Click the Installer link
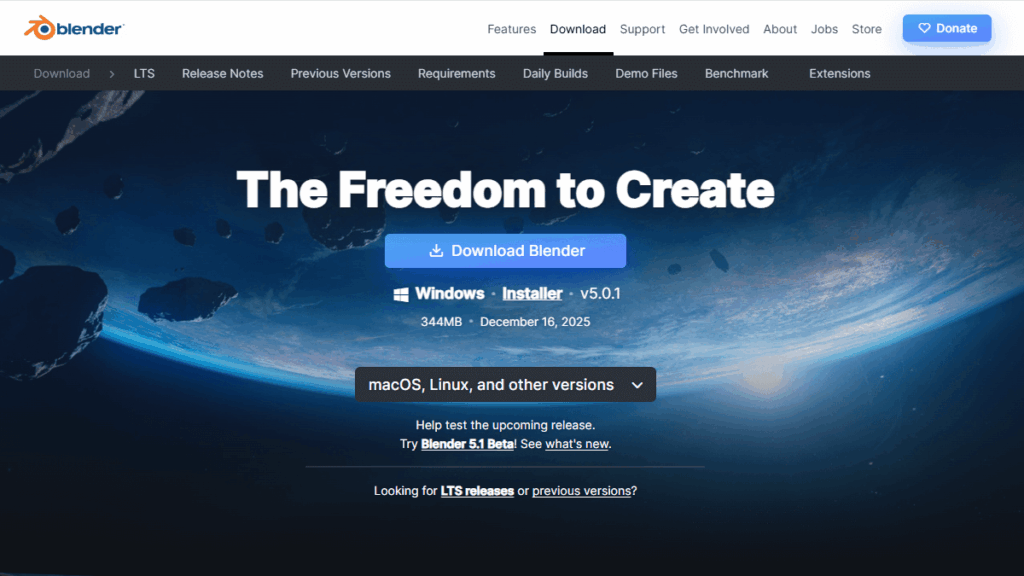 [x=532, y=294]
